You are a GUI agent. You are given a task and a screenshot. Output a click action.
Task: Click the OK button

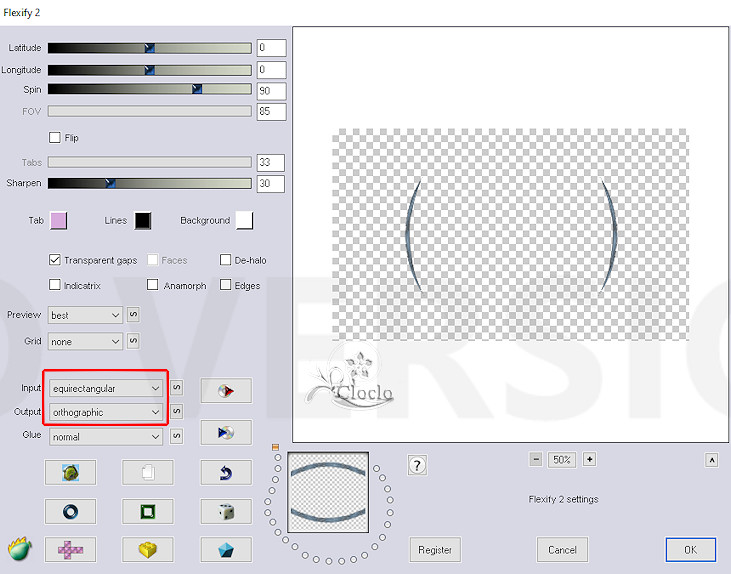pyautogui.click(x=690, y=549)
